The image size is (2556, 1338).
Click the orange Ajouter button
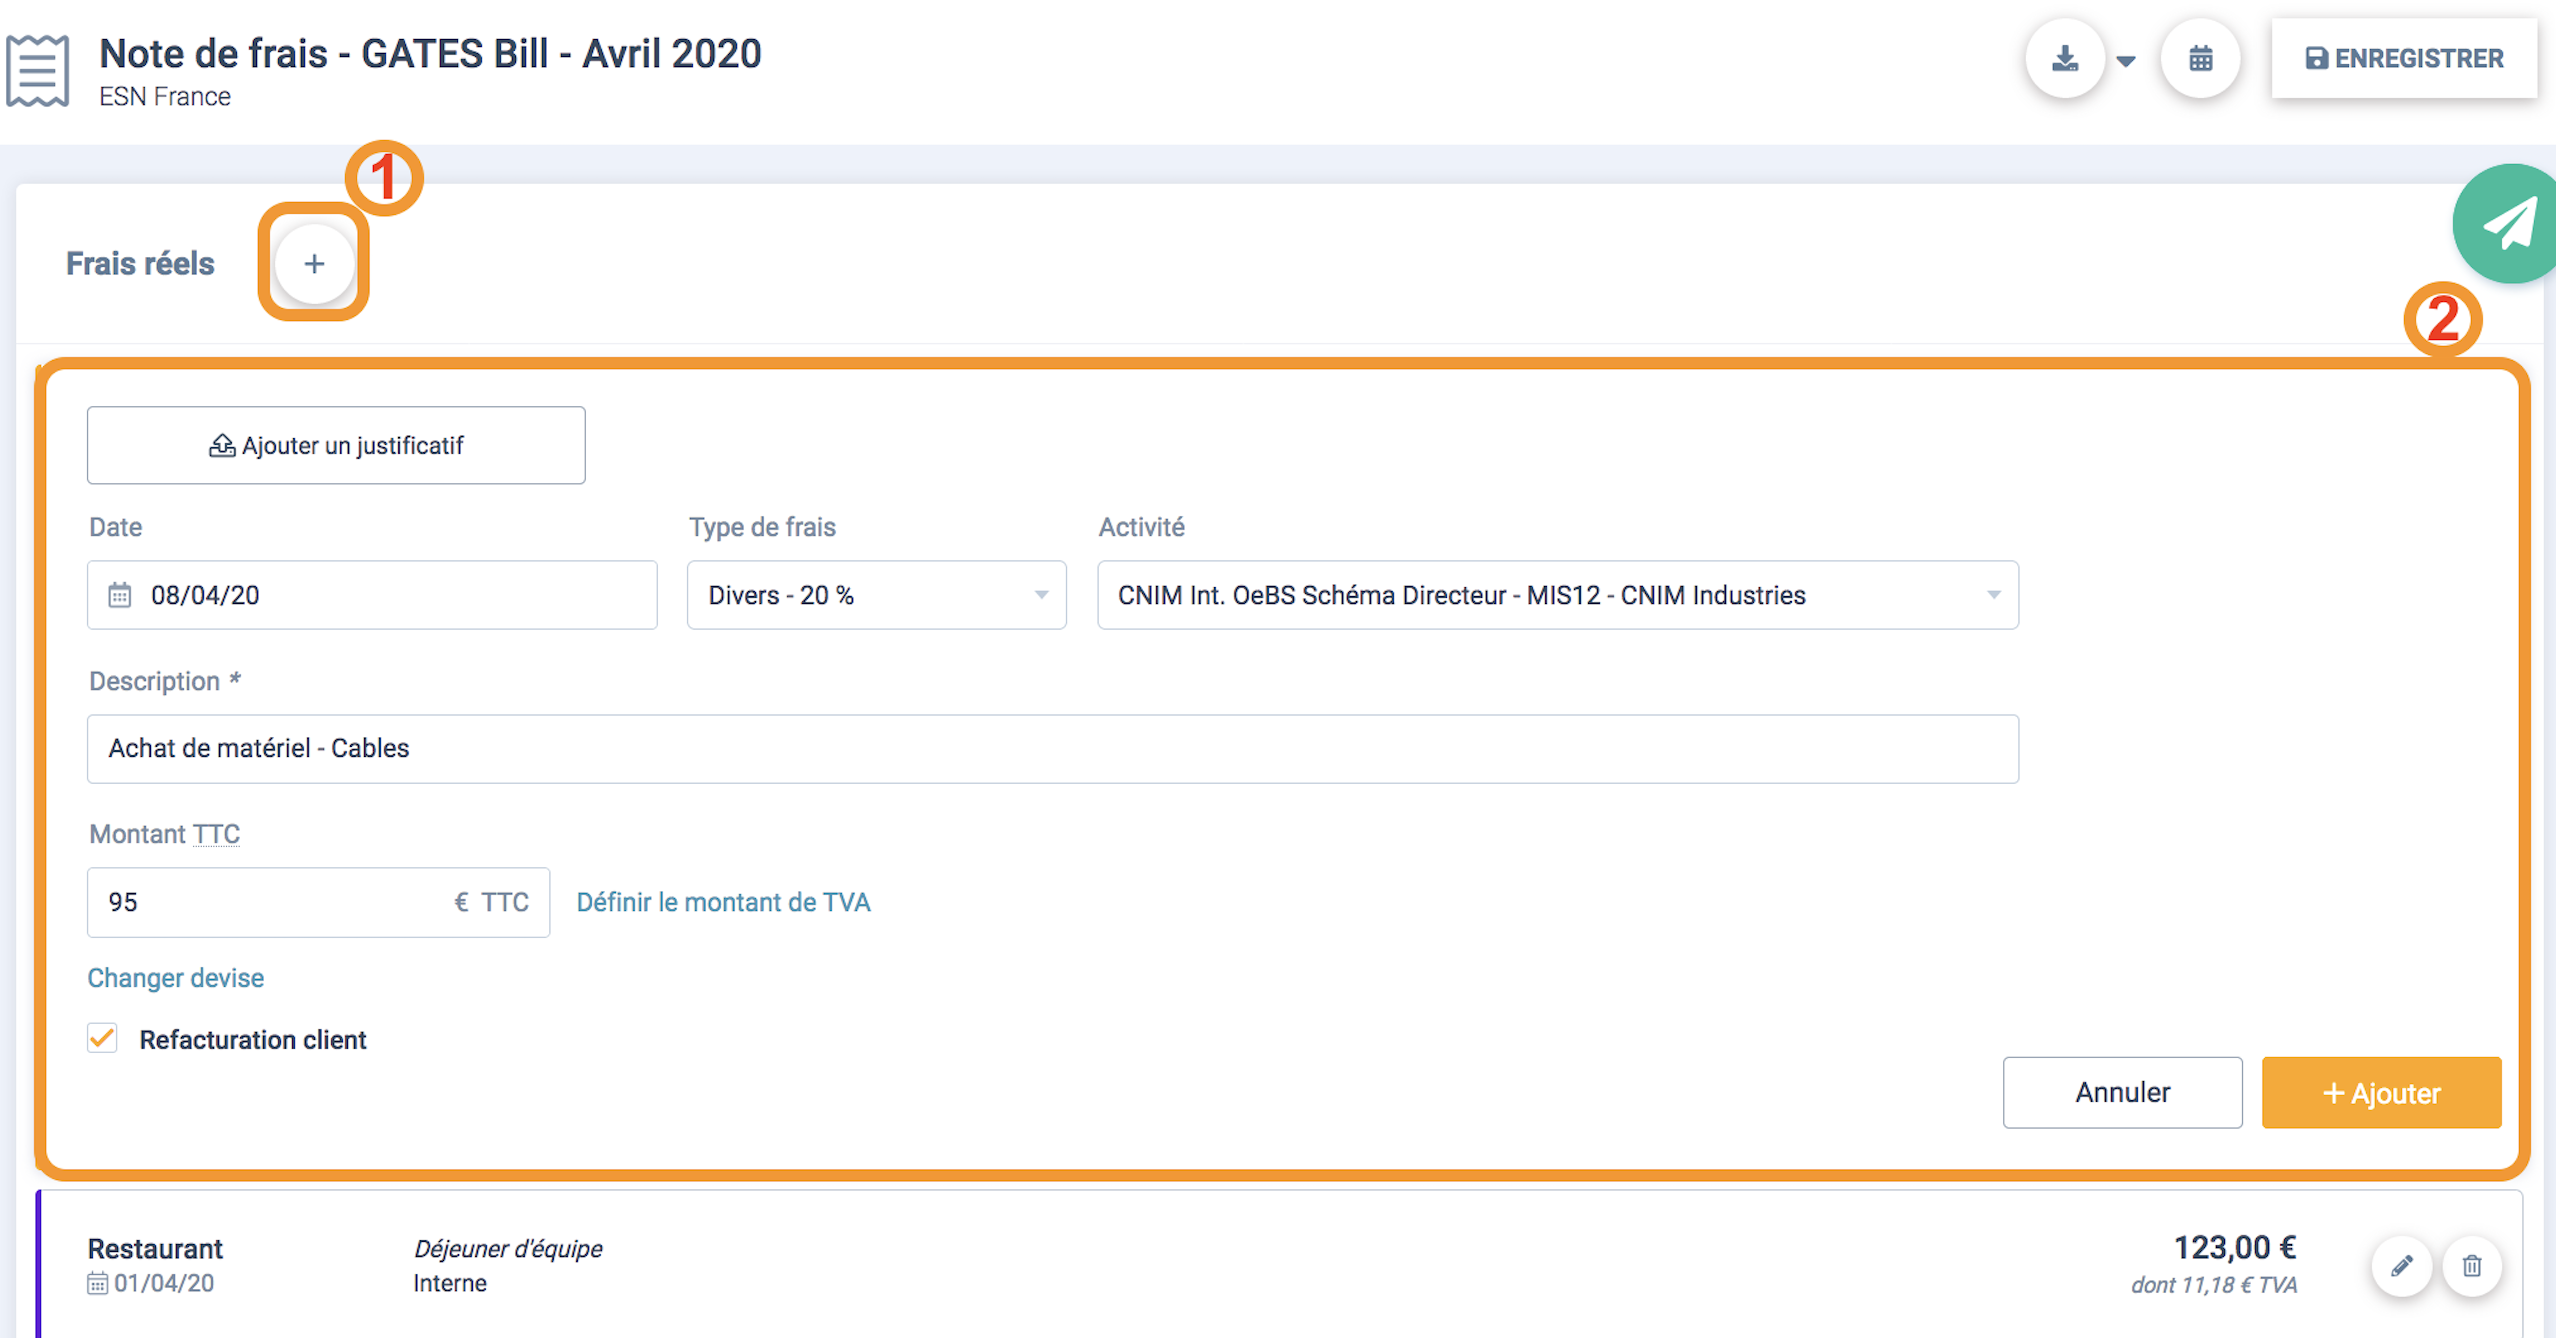(2381, 1092)
